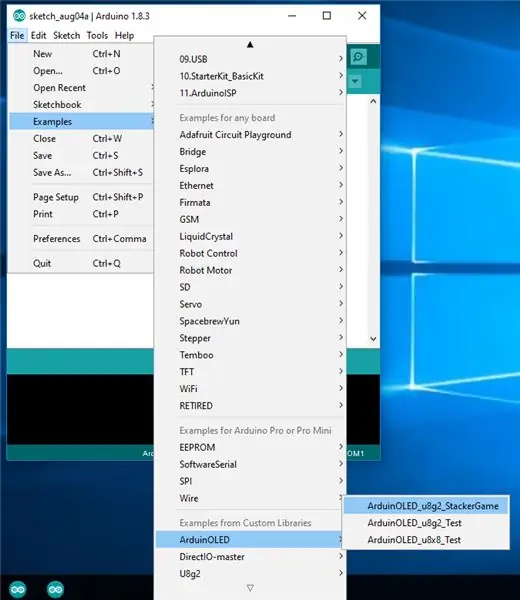
Task: Choose Quit in the File menu
Action: (81, 263)
